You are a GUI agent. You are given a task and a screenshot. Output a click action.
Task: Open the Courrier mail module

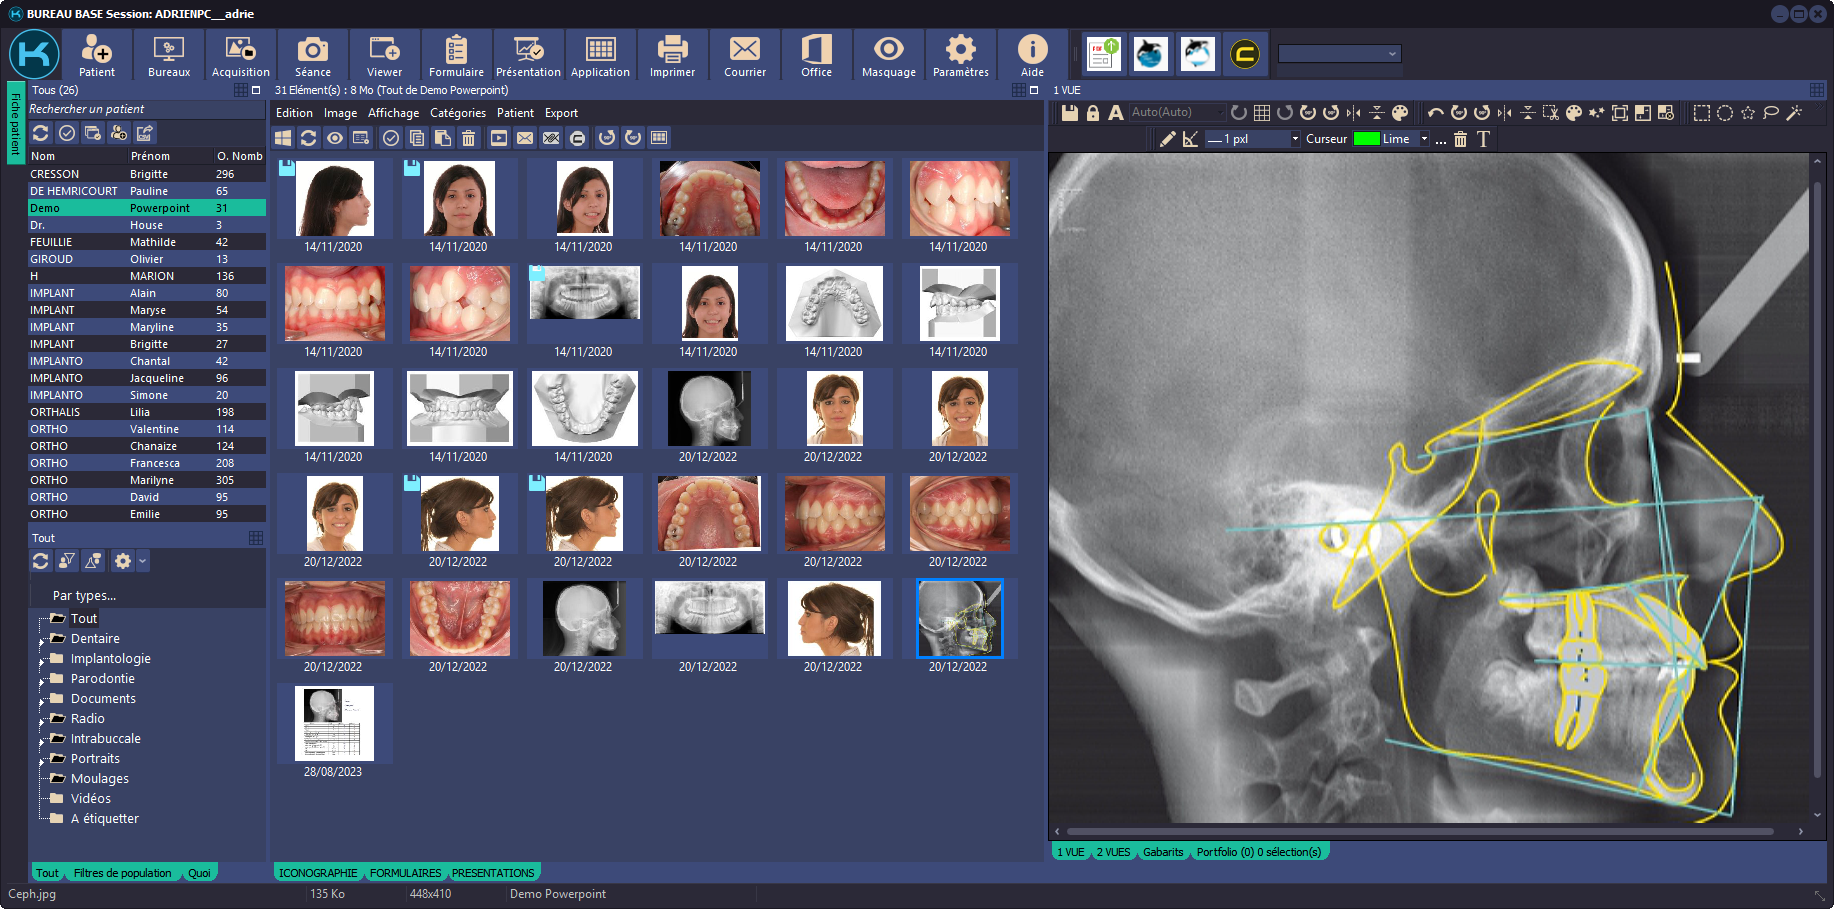tap(744, 55)
